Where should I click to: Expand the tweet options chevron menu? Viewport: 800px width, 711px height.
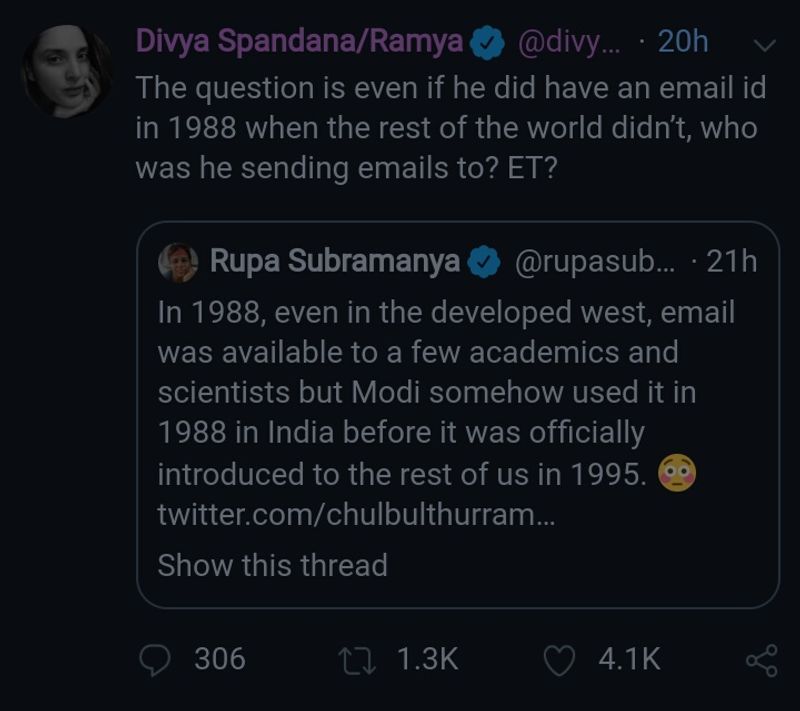[763, 45]
